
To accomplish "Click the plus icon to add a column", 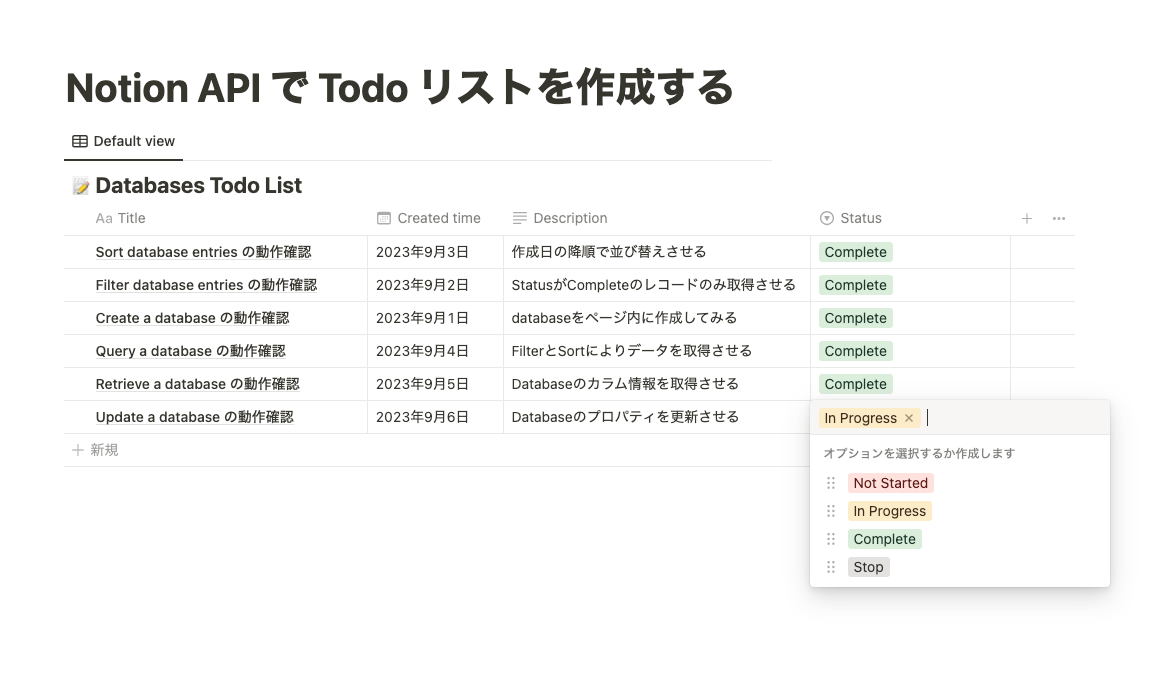I will 1027,219.
